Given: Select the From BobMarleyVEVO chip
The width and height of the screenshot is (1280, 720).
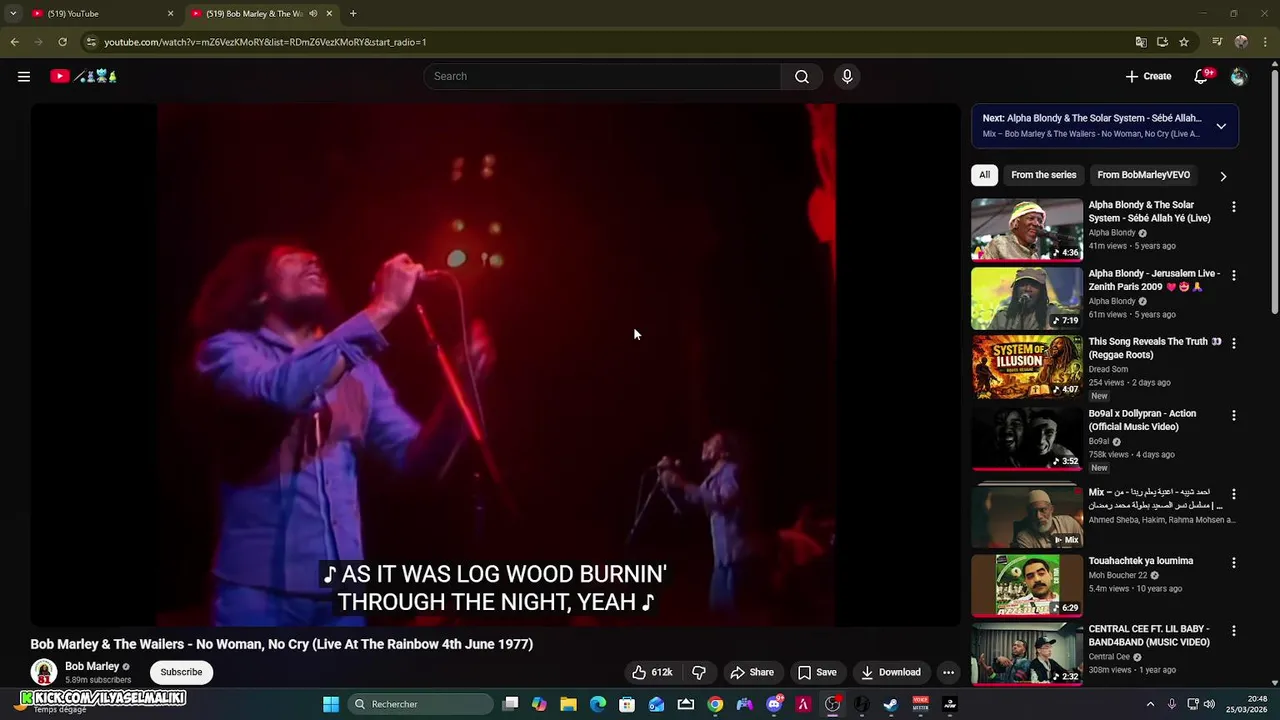Looking at the screenshot, I should 1143,175.
